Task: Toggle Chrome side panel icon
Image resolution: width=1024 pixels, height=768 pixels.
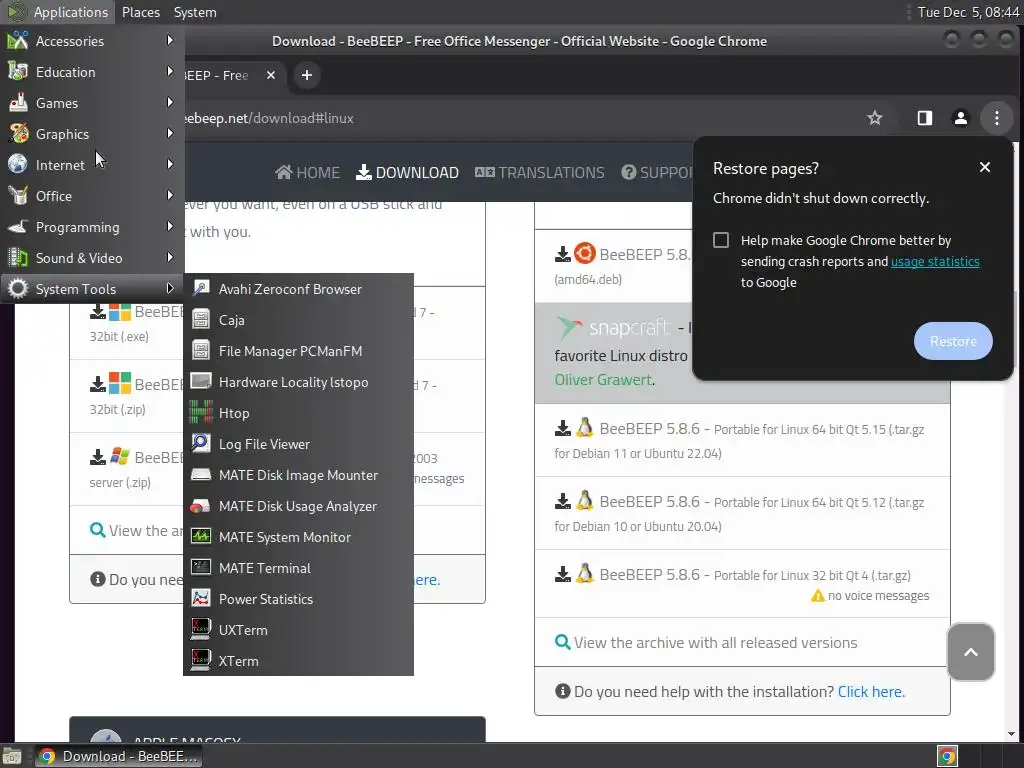Action: click(x=924, y=118)
